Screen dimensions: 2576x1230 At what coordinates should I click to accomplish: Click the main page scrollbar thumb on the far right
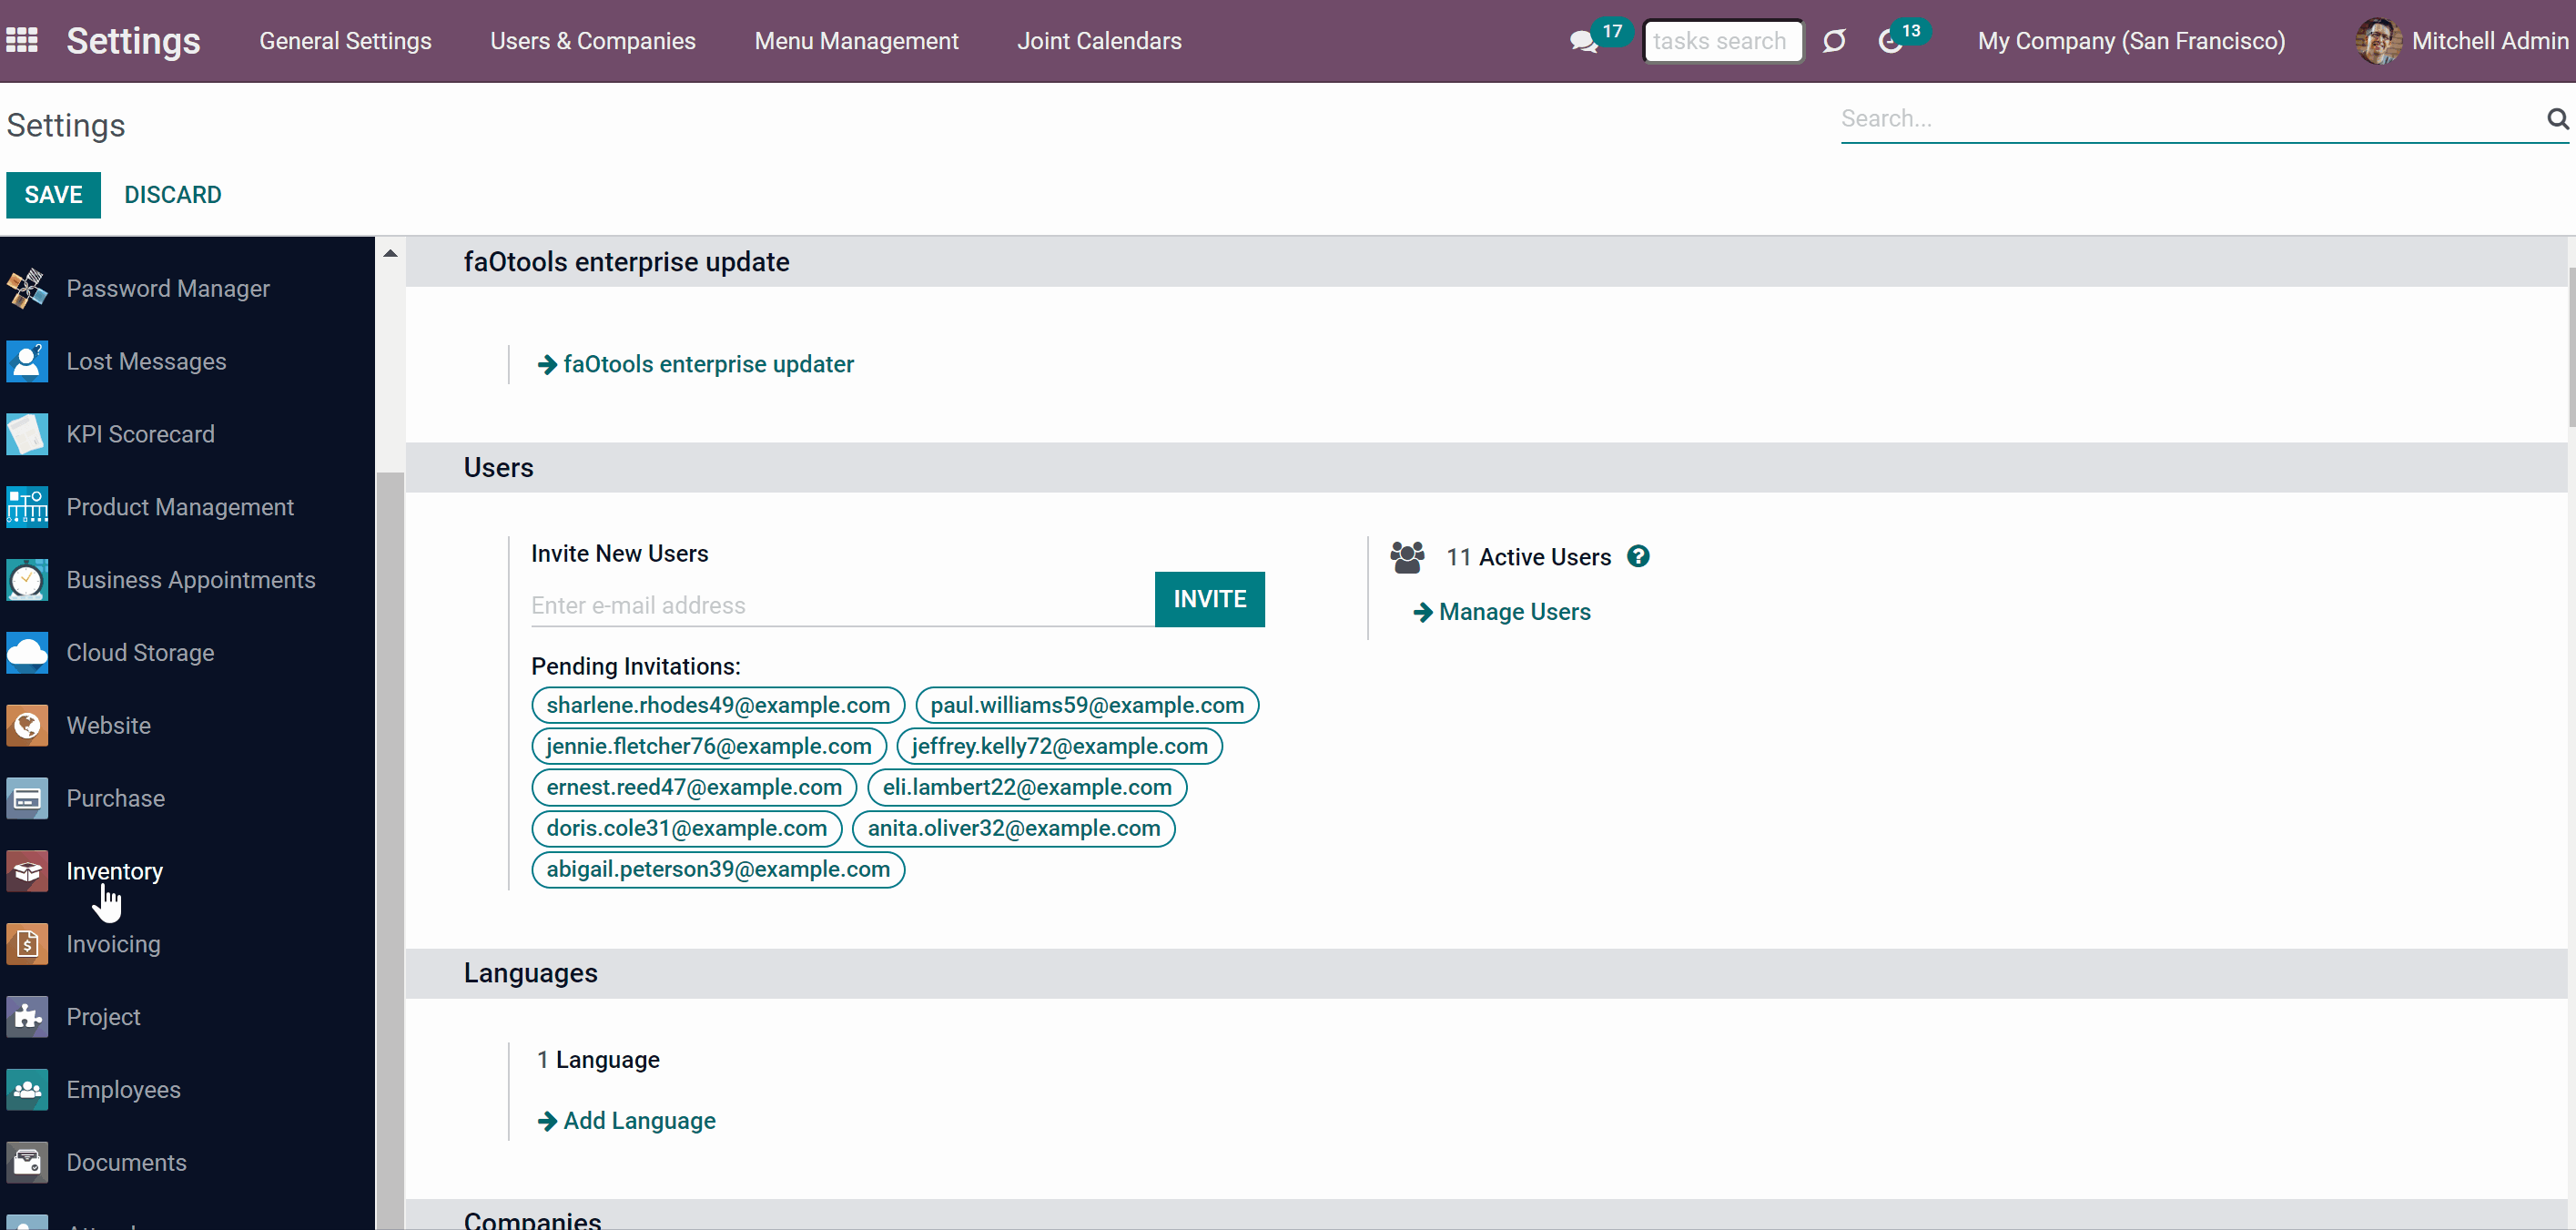tap(2571, 347)
